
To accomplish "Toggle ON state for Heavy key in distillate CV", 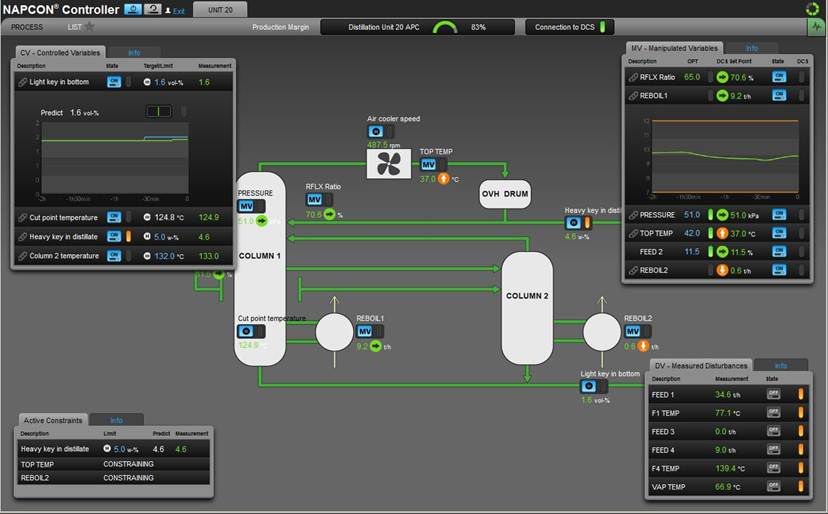I will tap(114, 237).
